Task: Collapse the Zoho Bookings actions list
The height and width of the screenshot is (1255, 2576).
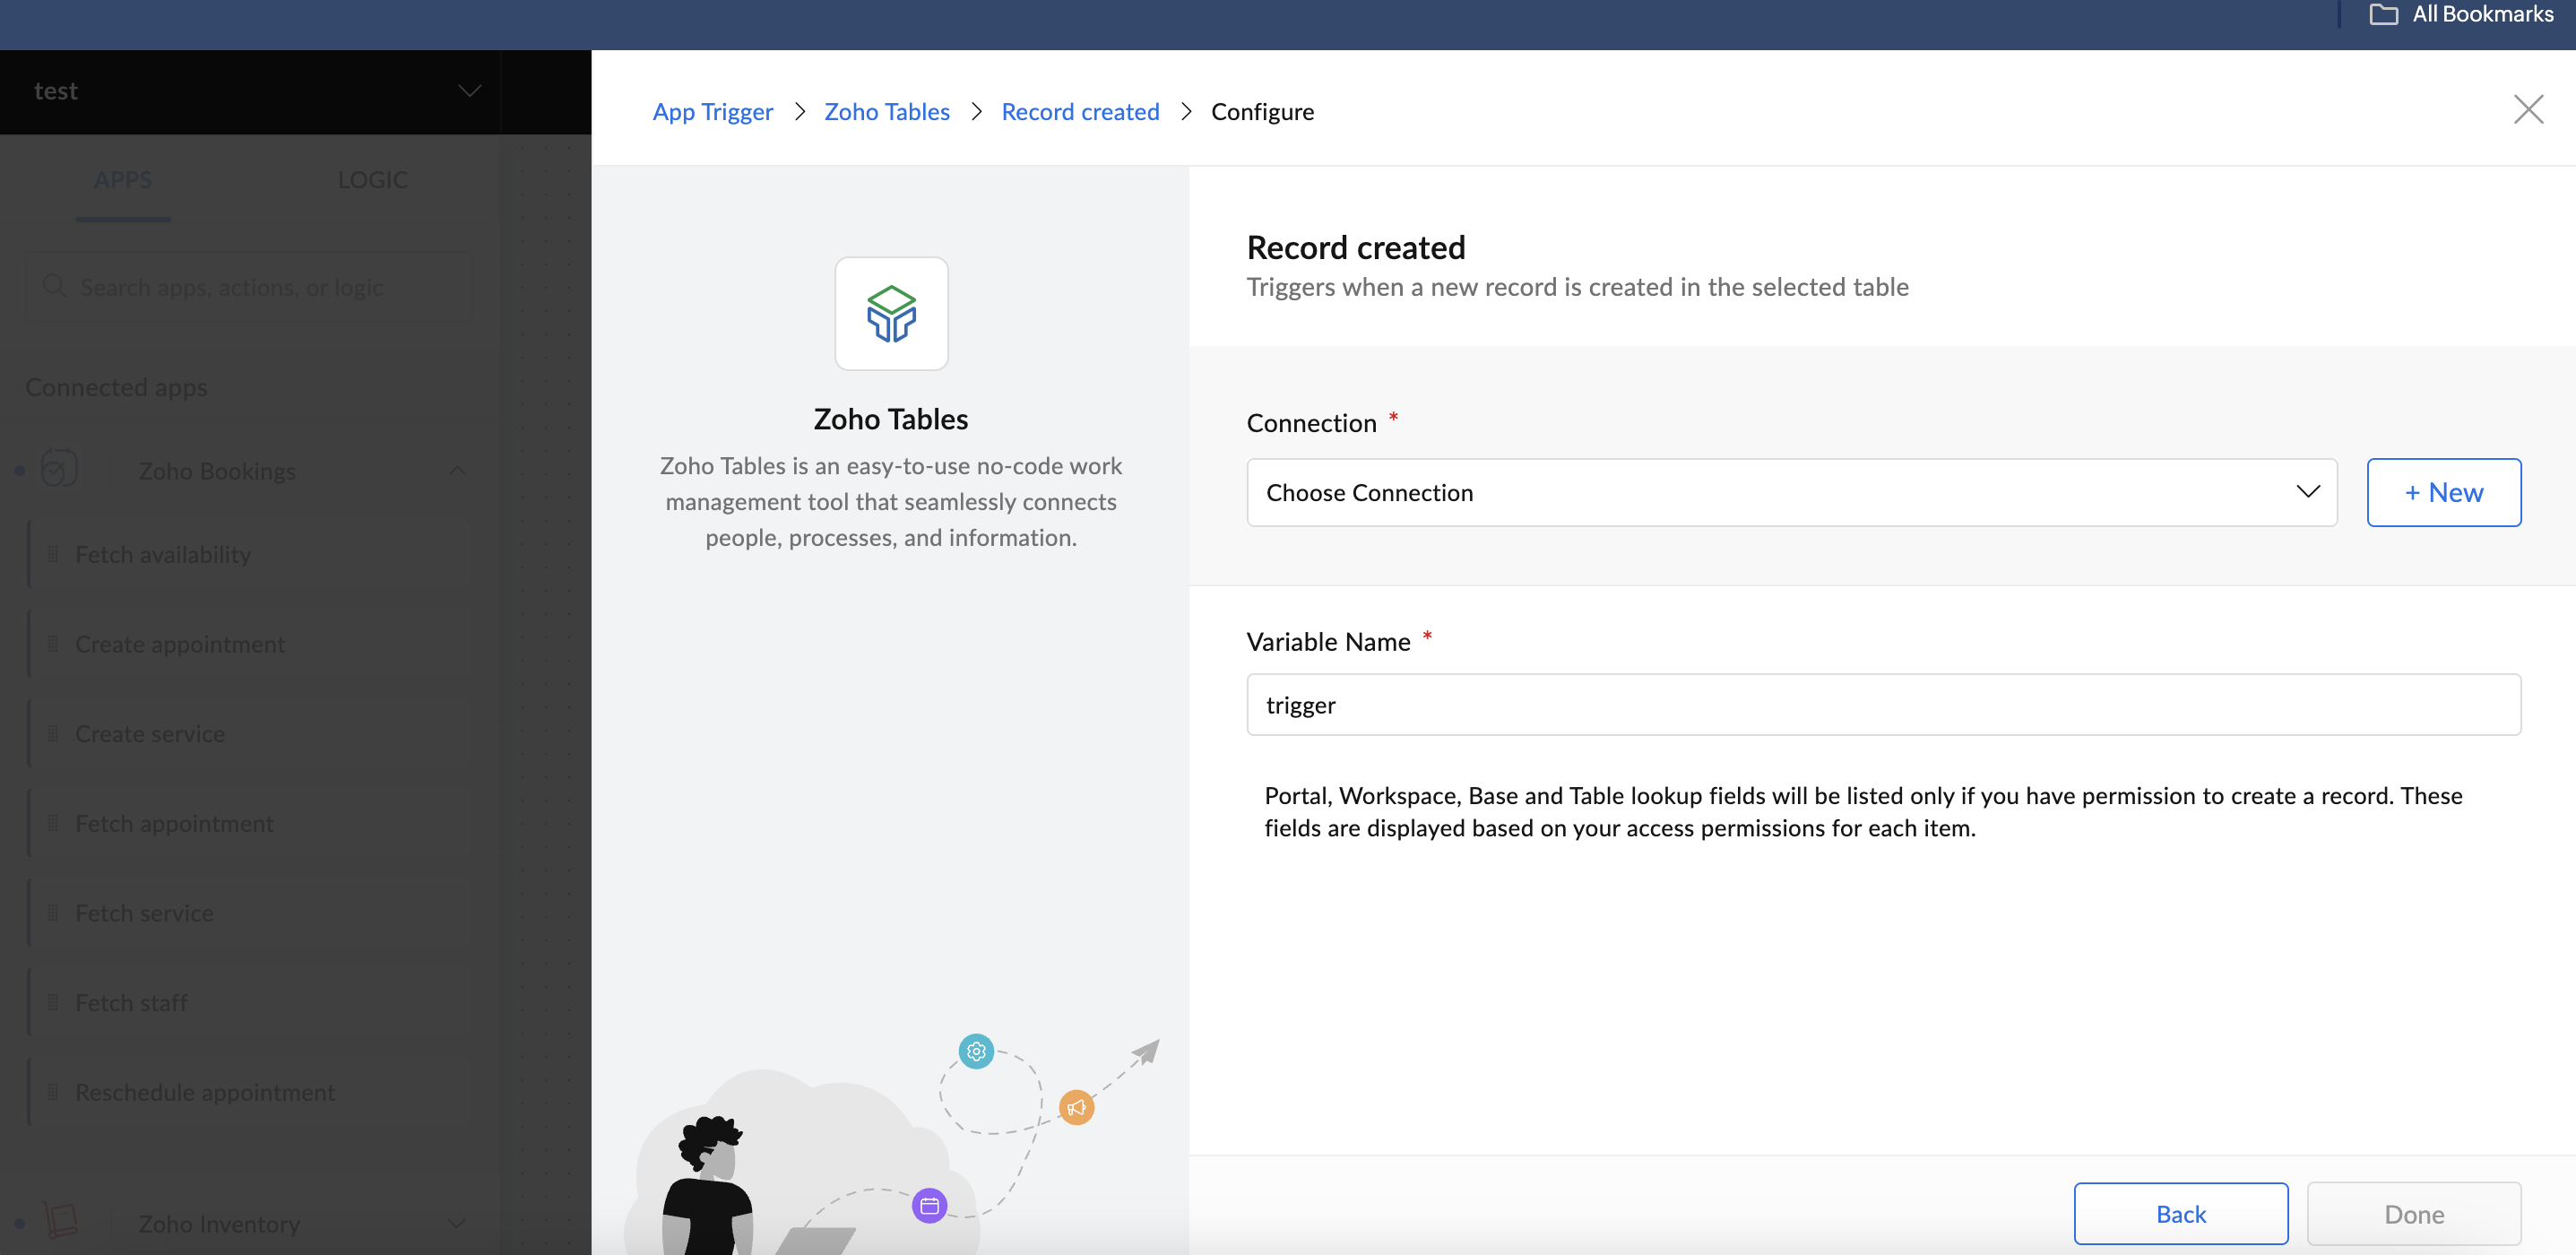Action: click(x=457, y=470)
